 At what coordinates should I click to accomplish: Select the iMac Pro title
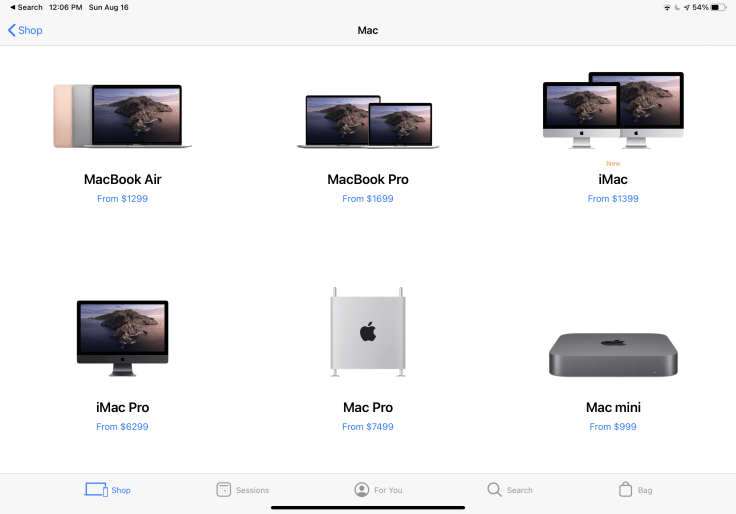click(123, 407)
